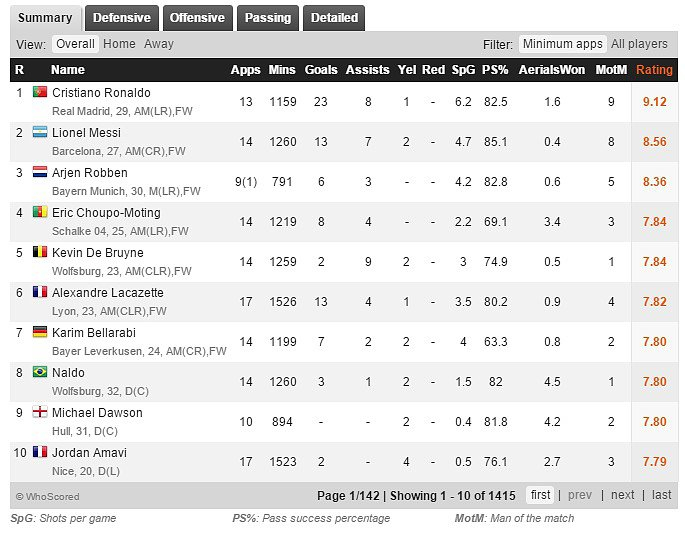Click Ronaldo's 9.12 rating value
This screenshot has width=685, height=533.
click(x=654, y=102)
